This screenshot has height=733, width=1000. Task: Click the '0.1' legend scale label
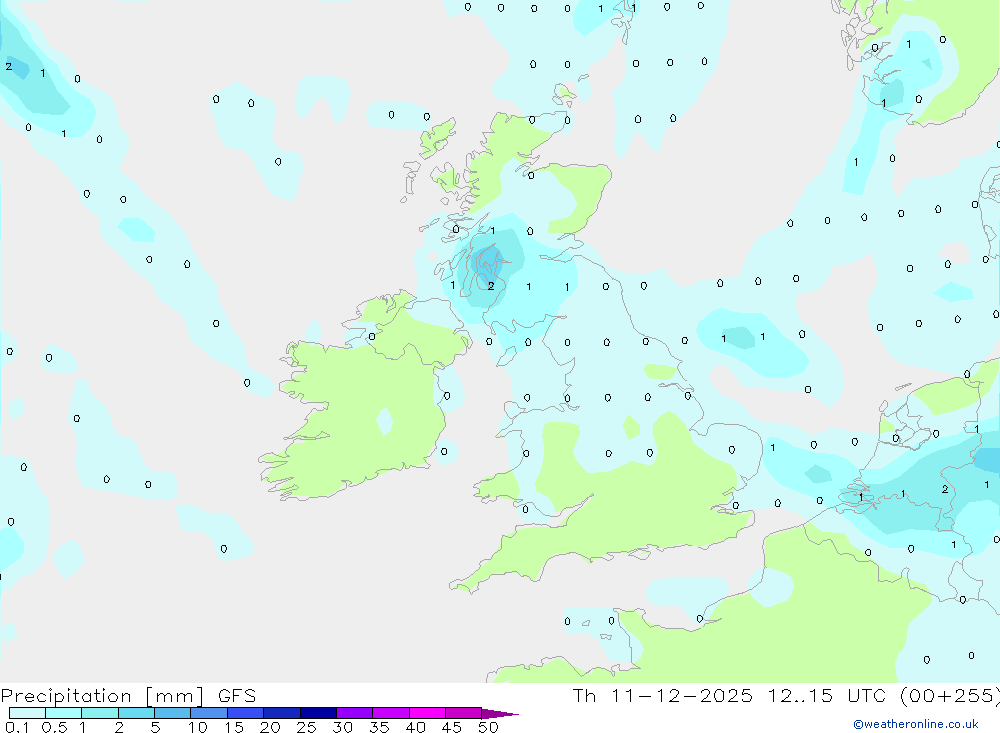(x=17, y=727)
